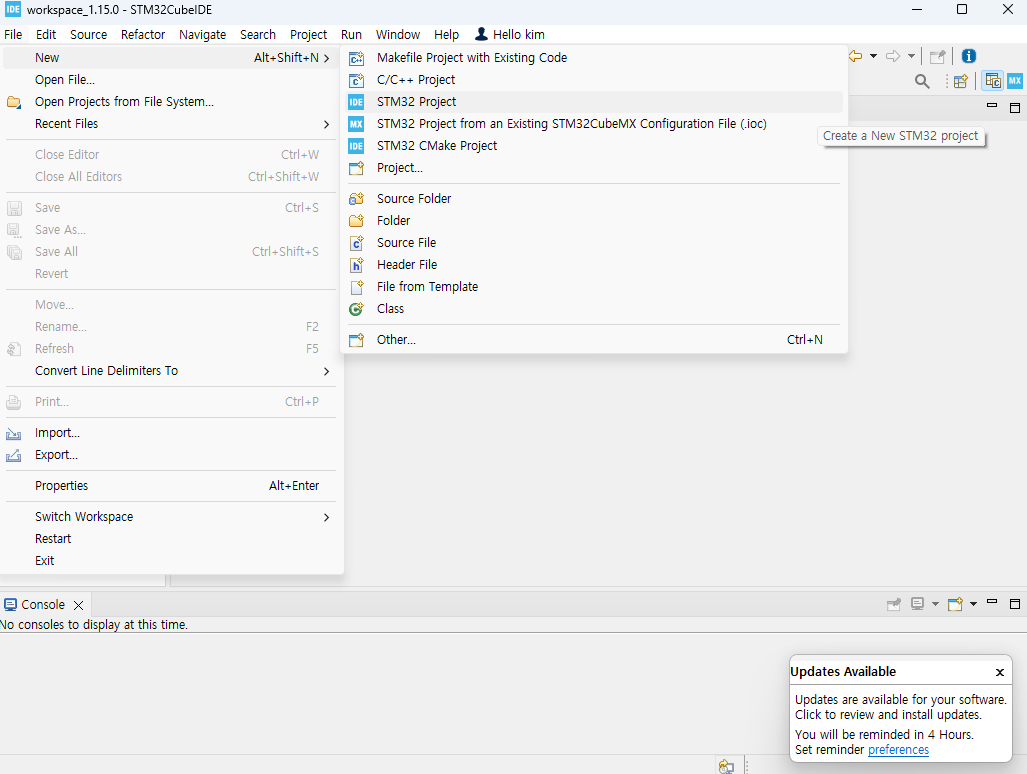1027x774 pixels.
Task: Click the Open Perspective icon
Action: pos(960,81)
